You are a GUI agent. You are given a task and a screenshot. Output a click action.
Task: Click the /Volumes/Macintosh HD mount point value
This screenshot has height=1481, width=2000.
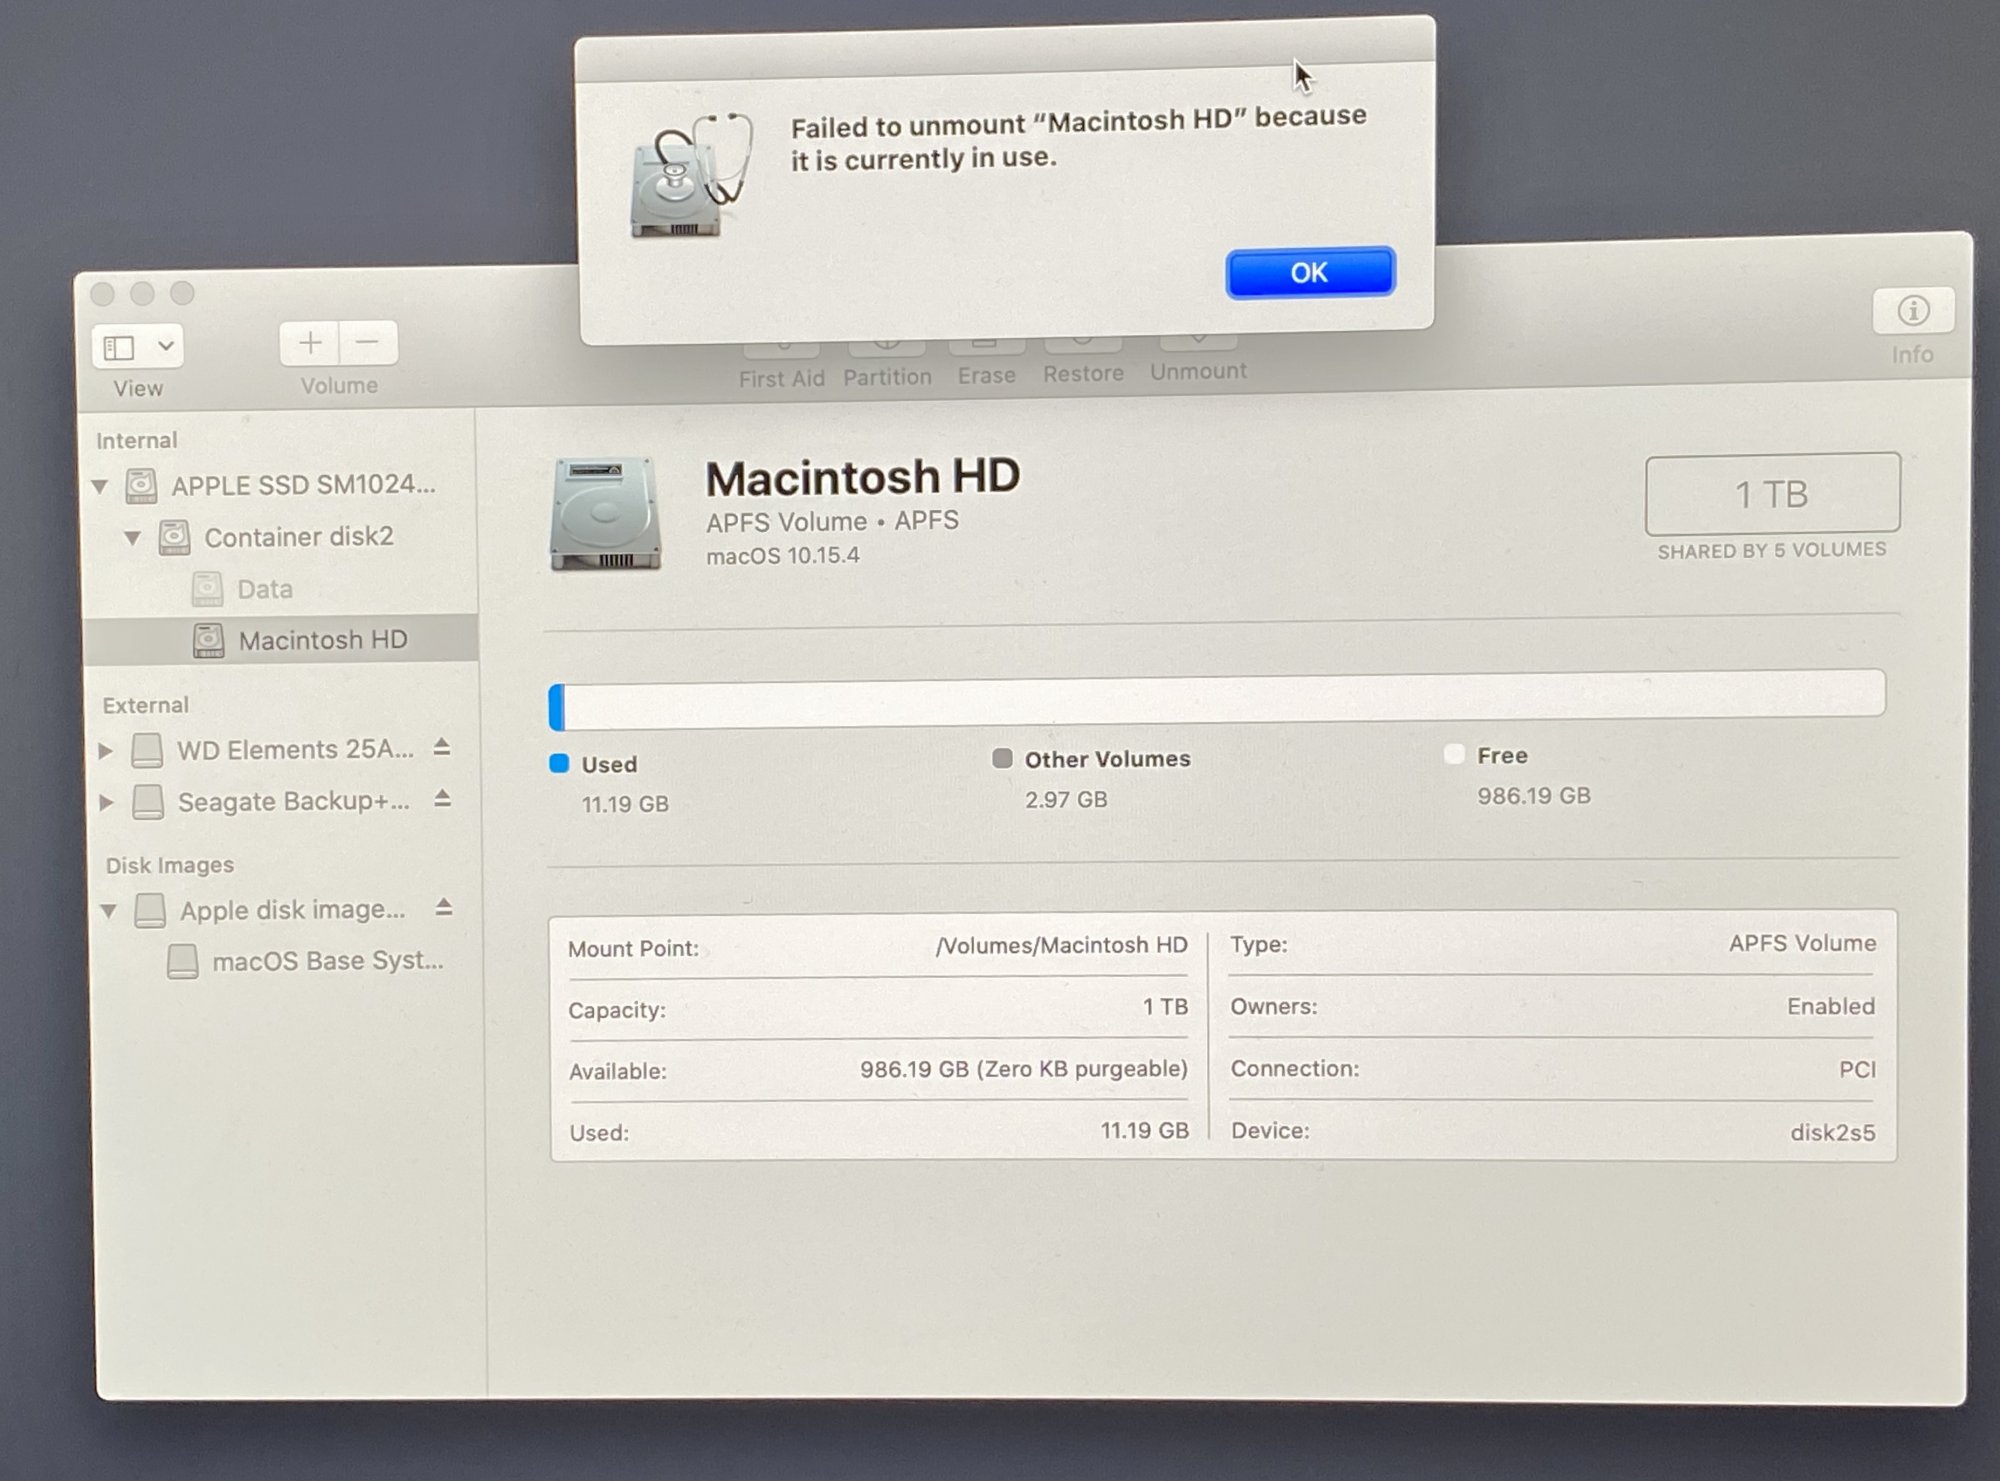(x=1061, y=945)
